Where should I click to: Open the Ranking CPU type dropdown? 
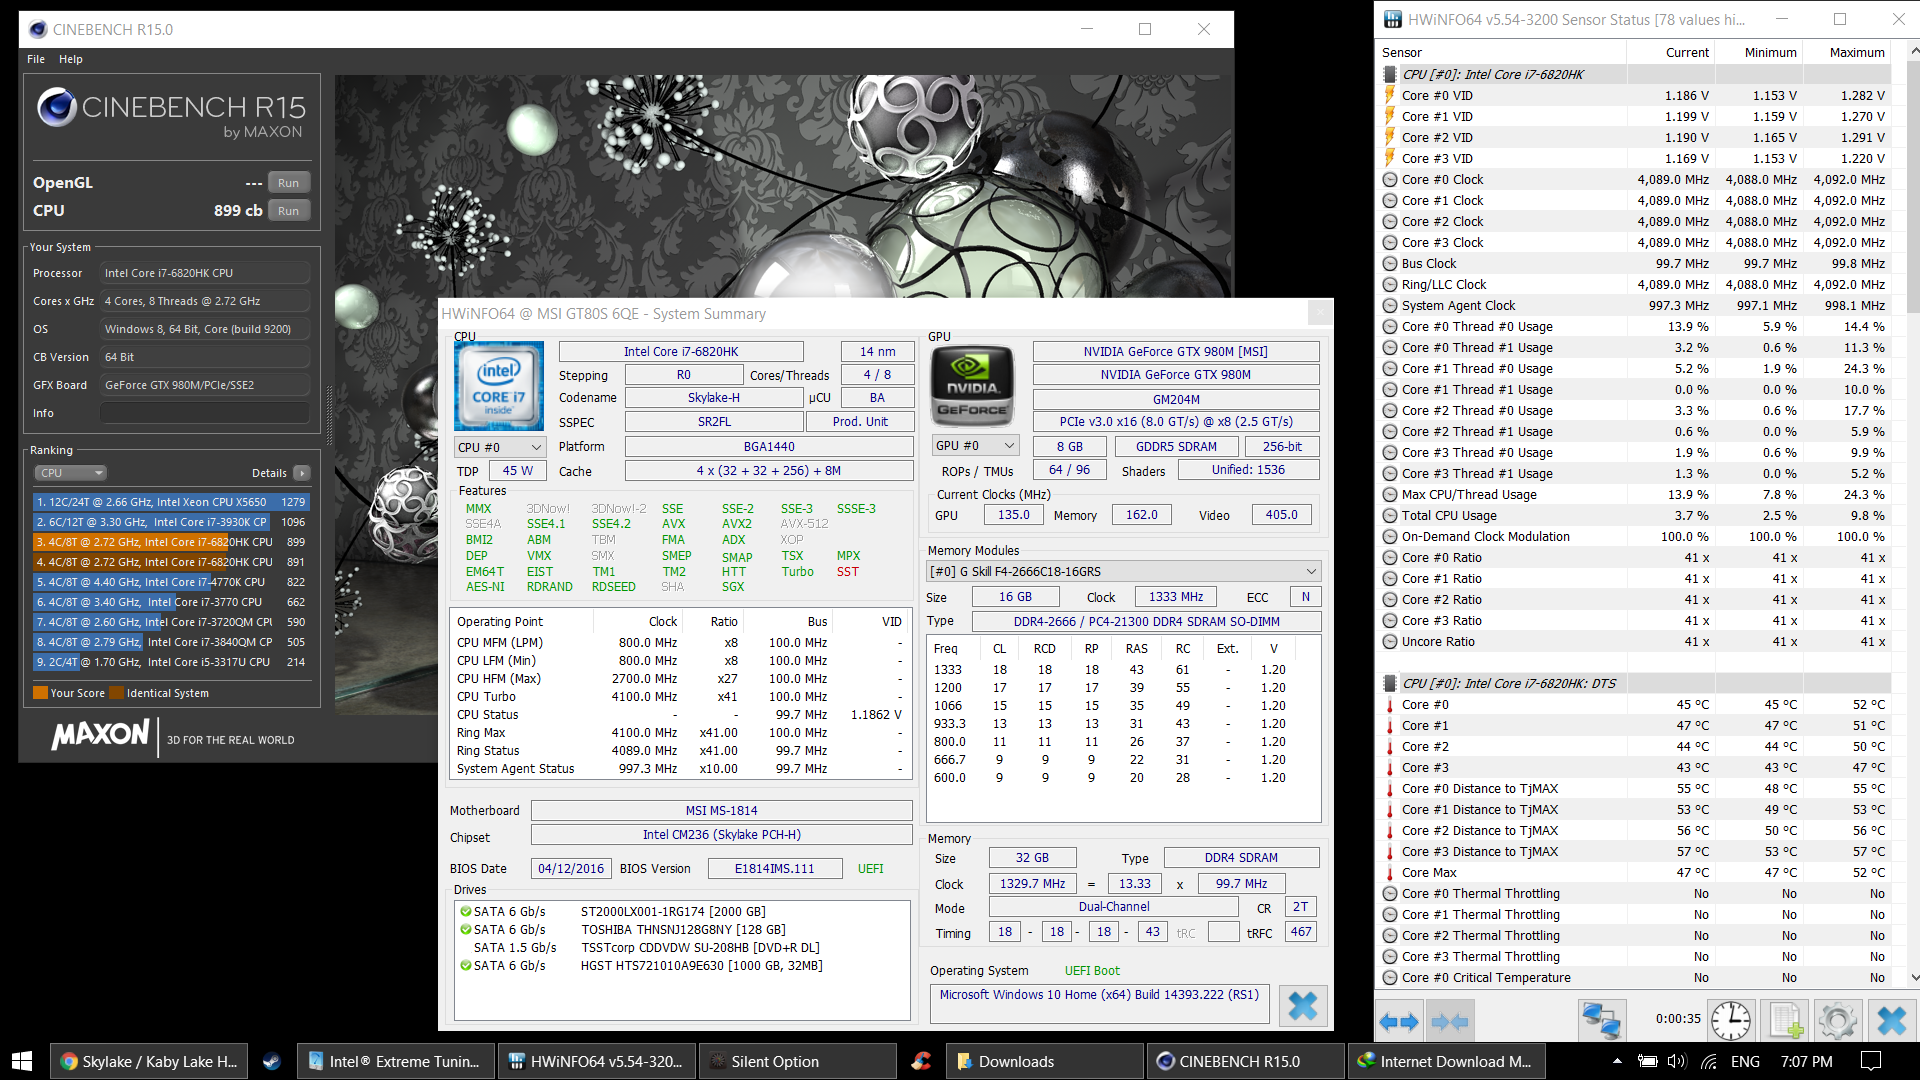click(x=70, y=473)
